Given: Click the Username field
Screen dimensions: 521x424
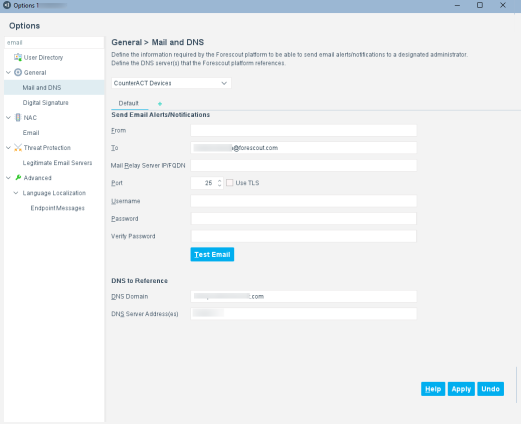Looking at the screenshot, I should coord(303,201).
